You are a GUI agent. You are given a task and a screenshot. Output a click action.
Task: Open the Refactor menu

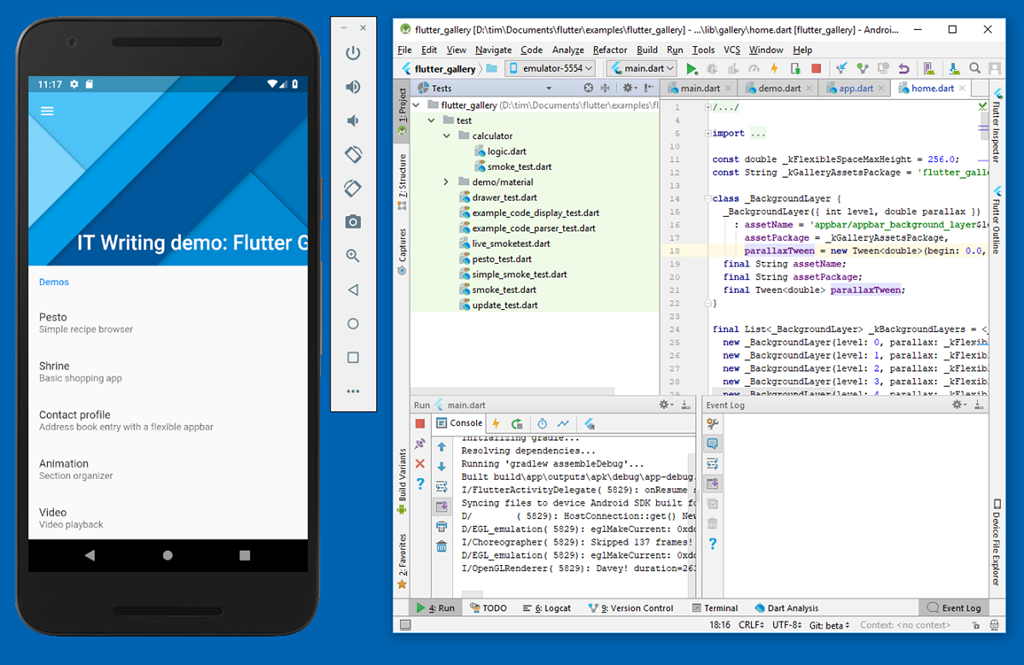click(609, 50)
